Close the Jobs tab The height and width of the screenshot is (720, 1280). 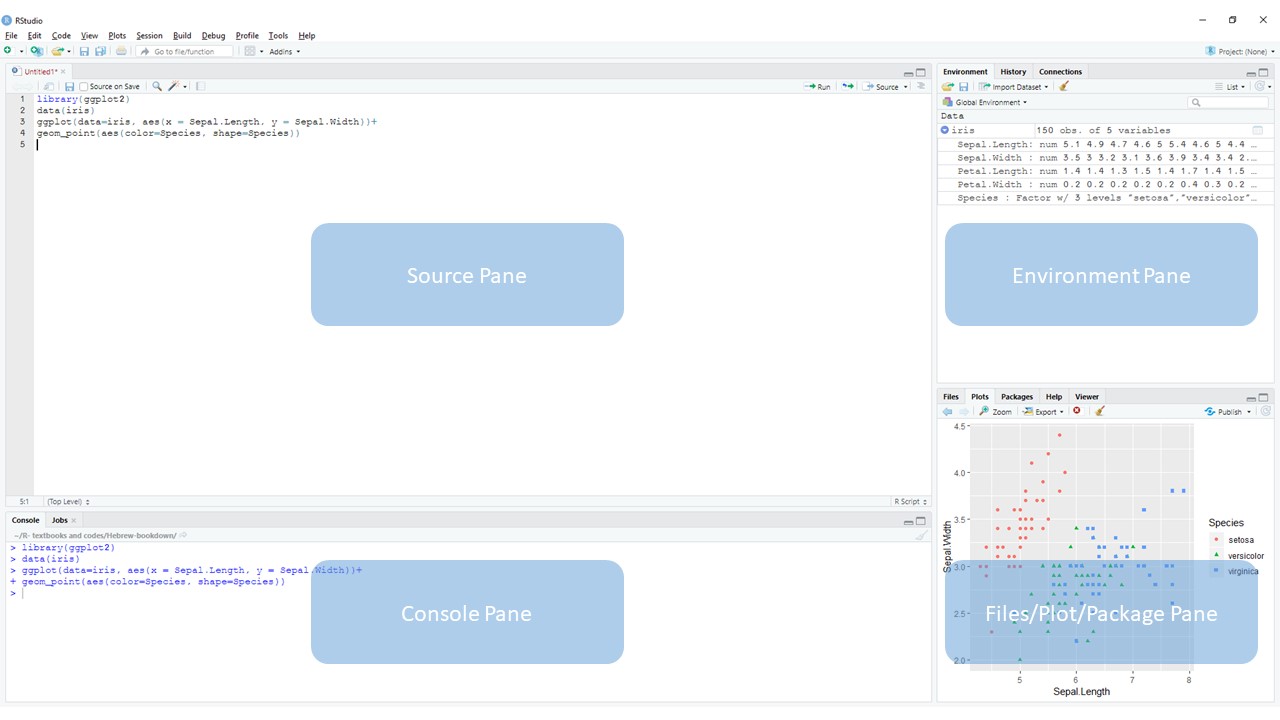[74, 521]
